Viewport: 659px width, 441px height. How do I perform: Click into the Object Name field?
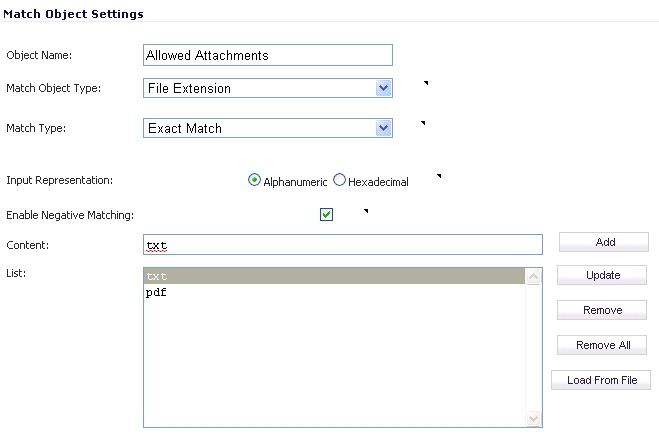268,55
